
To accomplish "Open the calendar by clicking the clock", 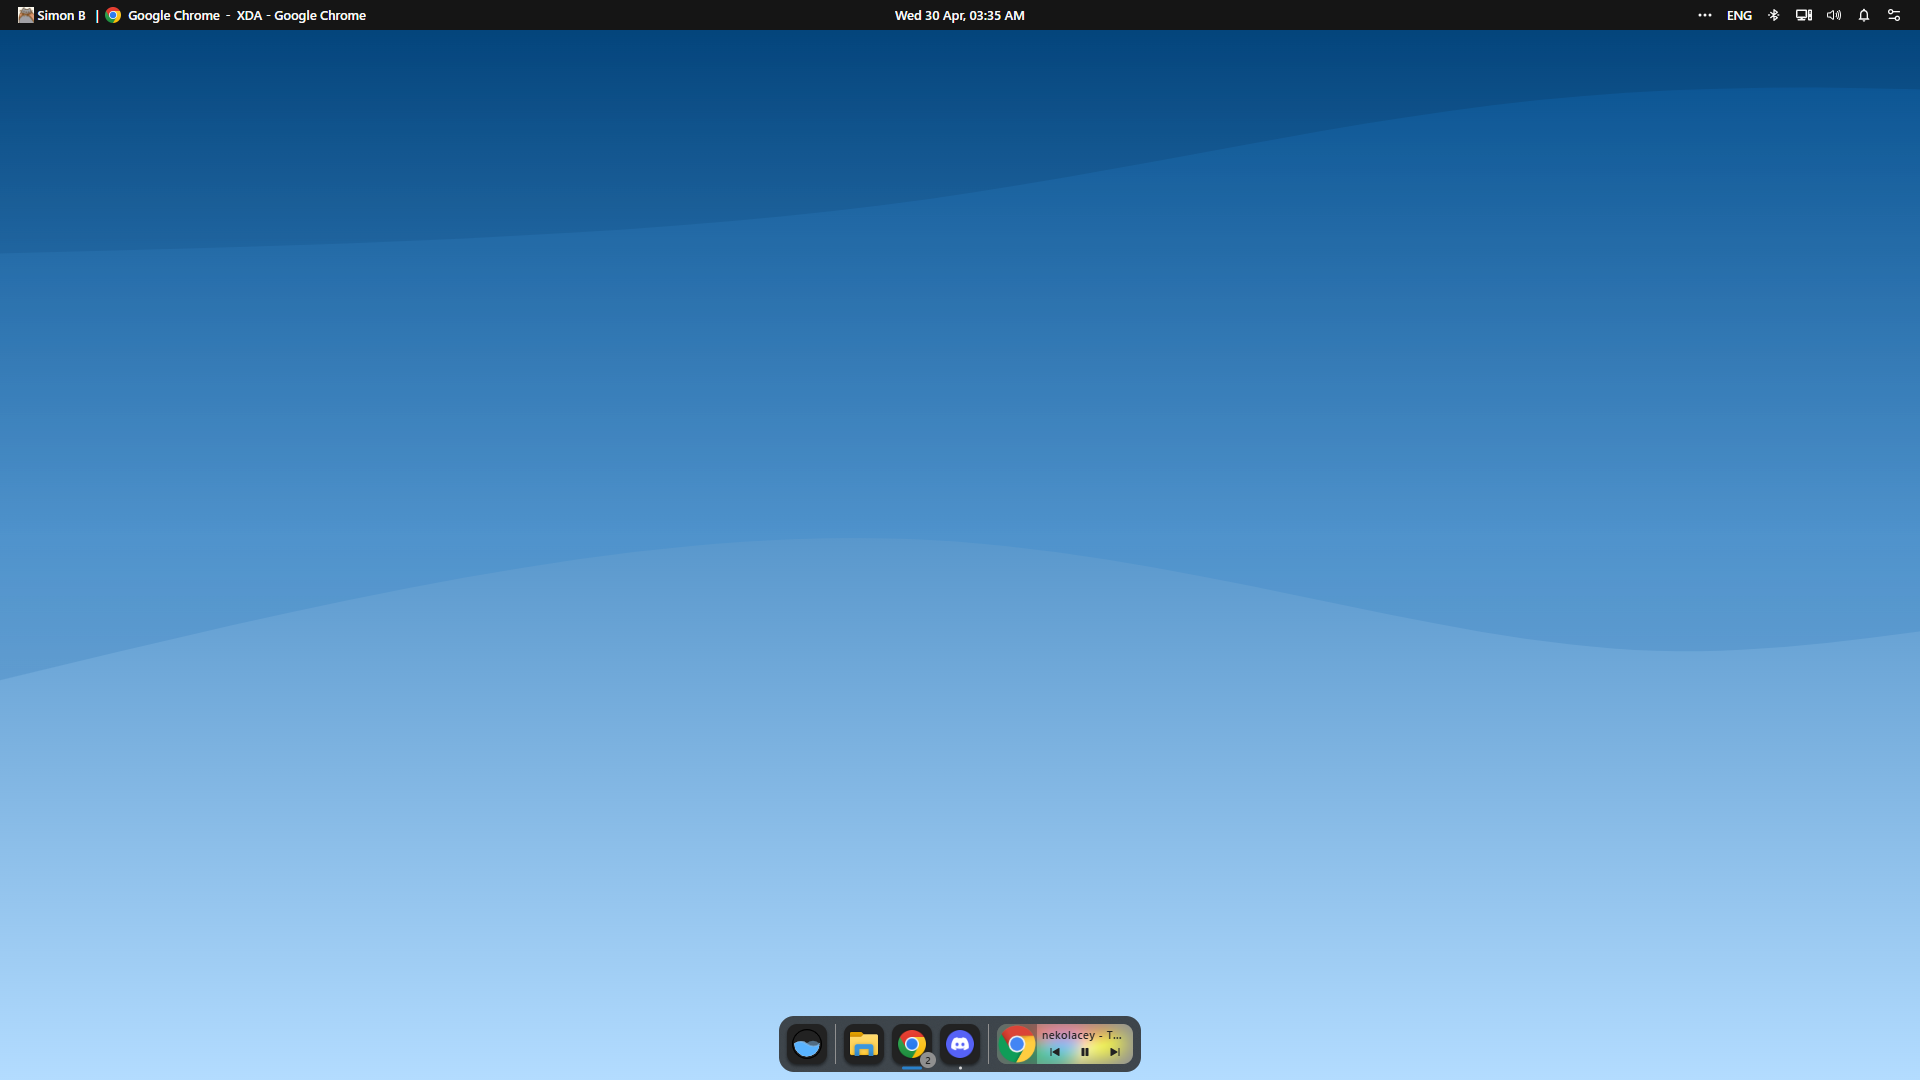I will [x=959, y=15].
